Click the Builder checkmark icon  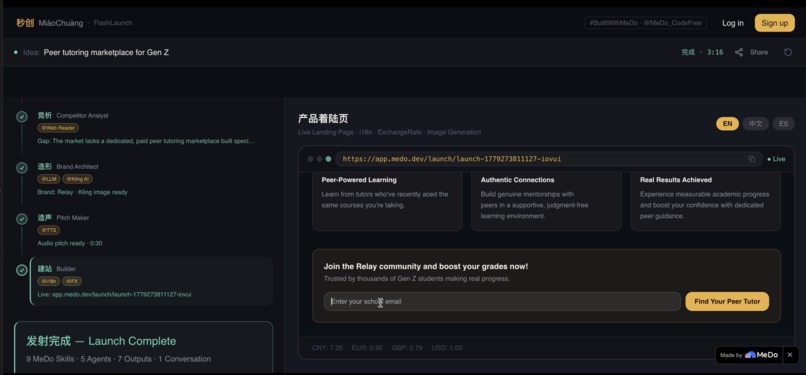[x=22, y=270]
